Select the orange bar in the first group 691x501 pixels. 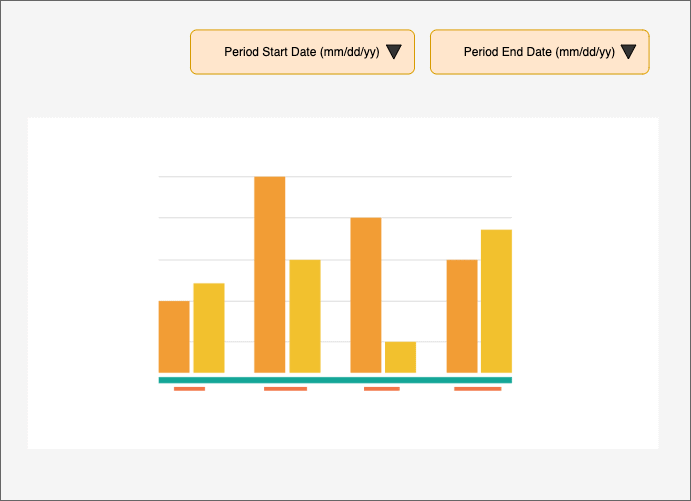(174, 337)
